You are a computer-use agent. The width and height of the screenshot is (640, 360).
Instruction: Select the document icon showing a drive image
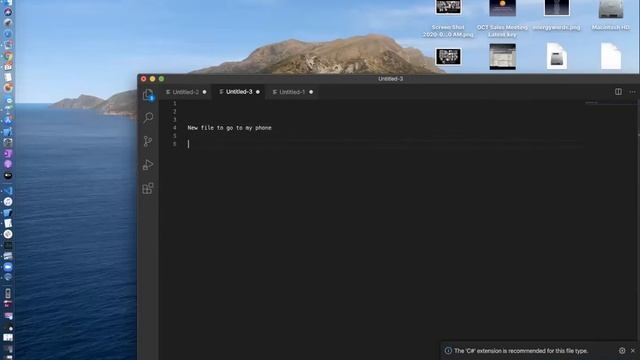click(557, 56)
